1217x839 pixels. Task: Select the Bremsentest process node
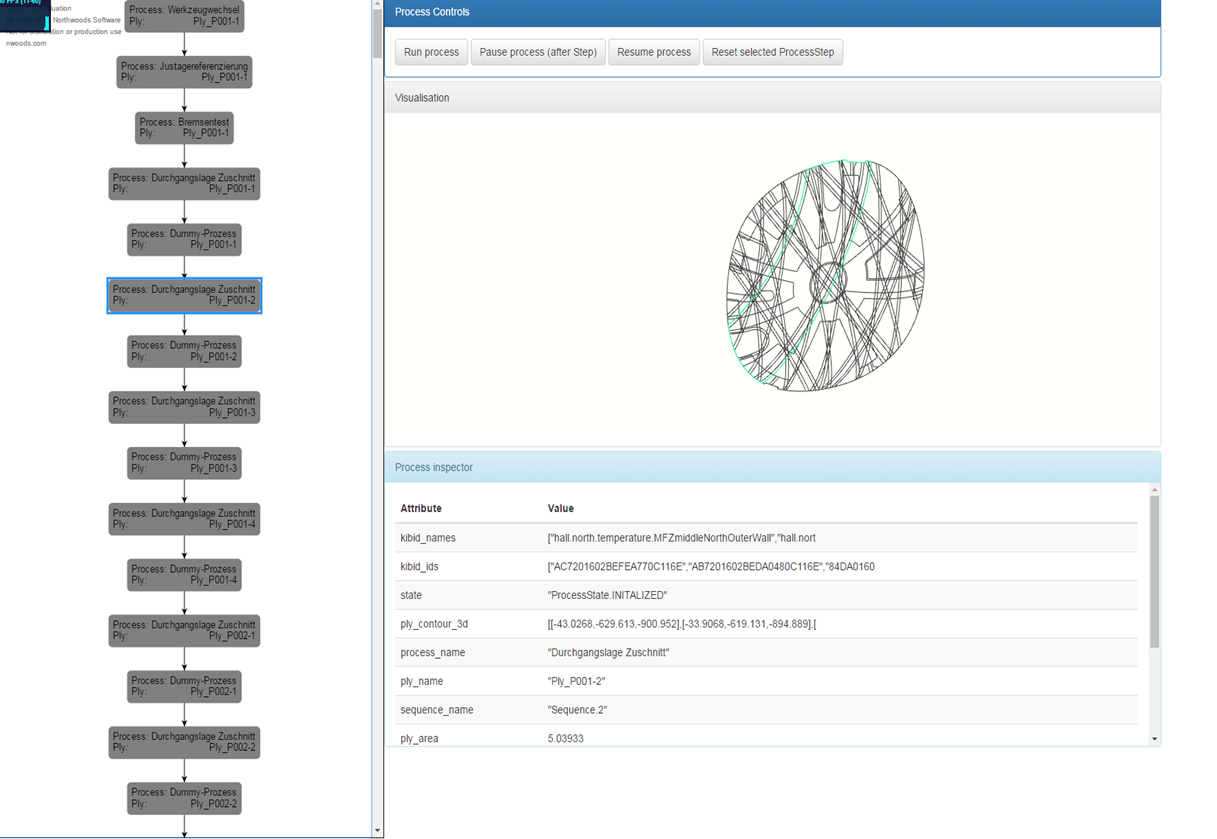[x=183, y=128]
